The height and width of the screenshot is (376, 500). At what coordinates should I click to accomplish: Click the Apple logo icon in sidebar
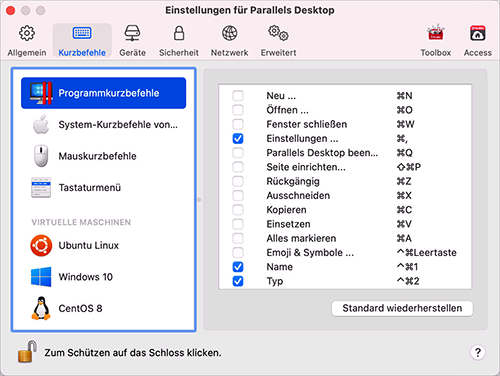[41, 125]
